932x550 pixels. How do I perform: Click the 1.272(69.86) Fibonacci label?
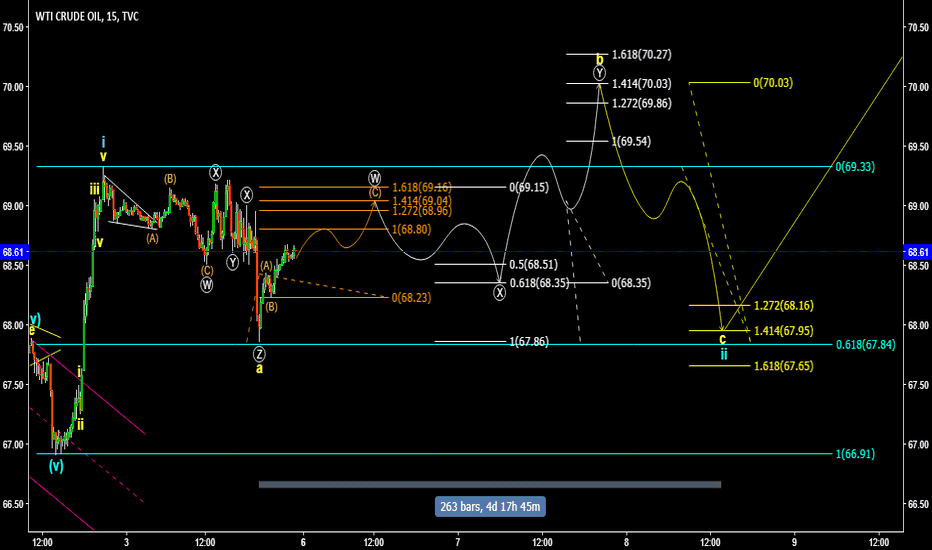[641, 103]
